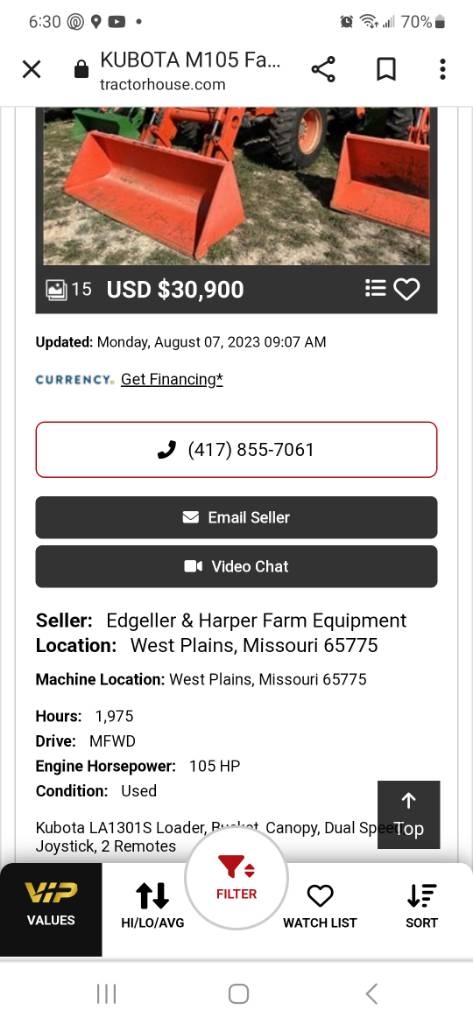Image resolution: width=473 pixels, height=1024 pixels.
Task: Tap the tractor bucket listing photo
Action: click(x=236, y=185)
